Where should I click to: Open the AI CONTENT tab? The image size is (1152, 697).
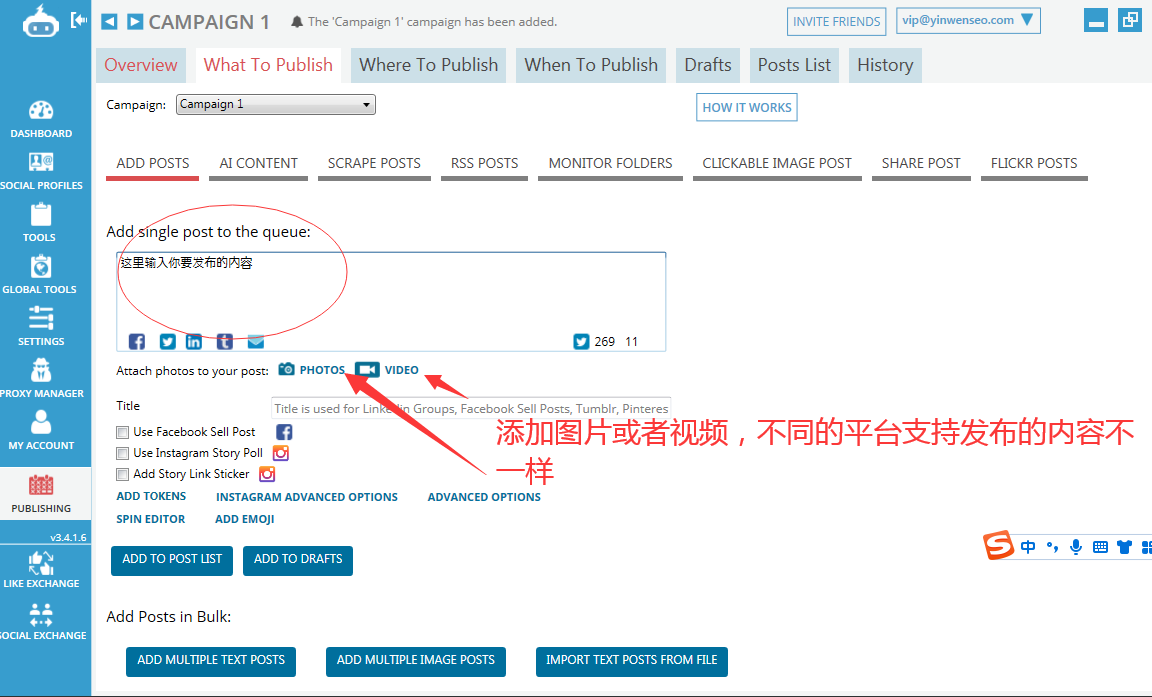257,162
